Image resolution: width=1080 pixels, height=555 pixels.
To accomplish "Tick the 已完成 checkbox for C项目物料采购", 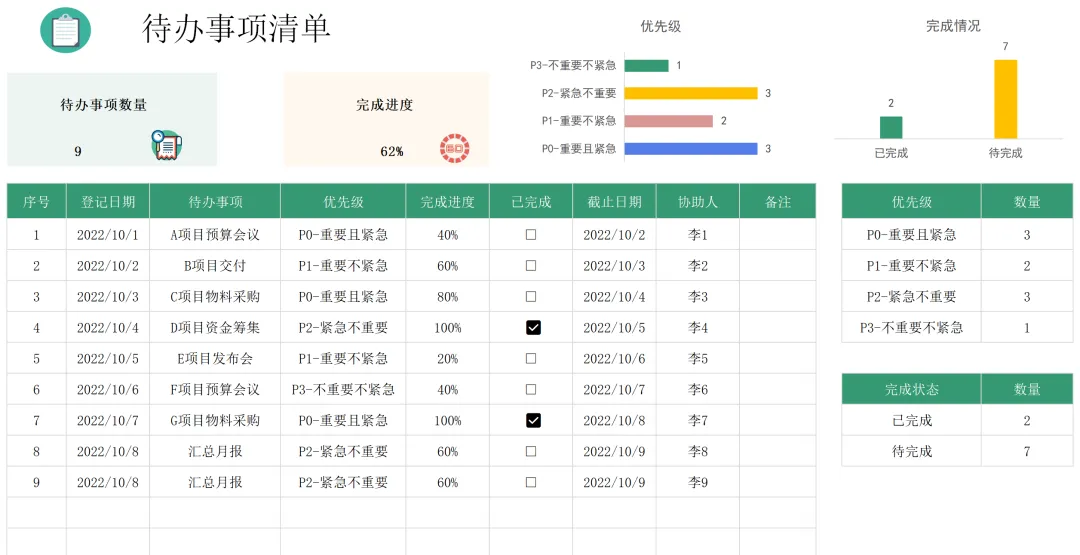I will coord(531,297).
